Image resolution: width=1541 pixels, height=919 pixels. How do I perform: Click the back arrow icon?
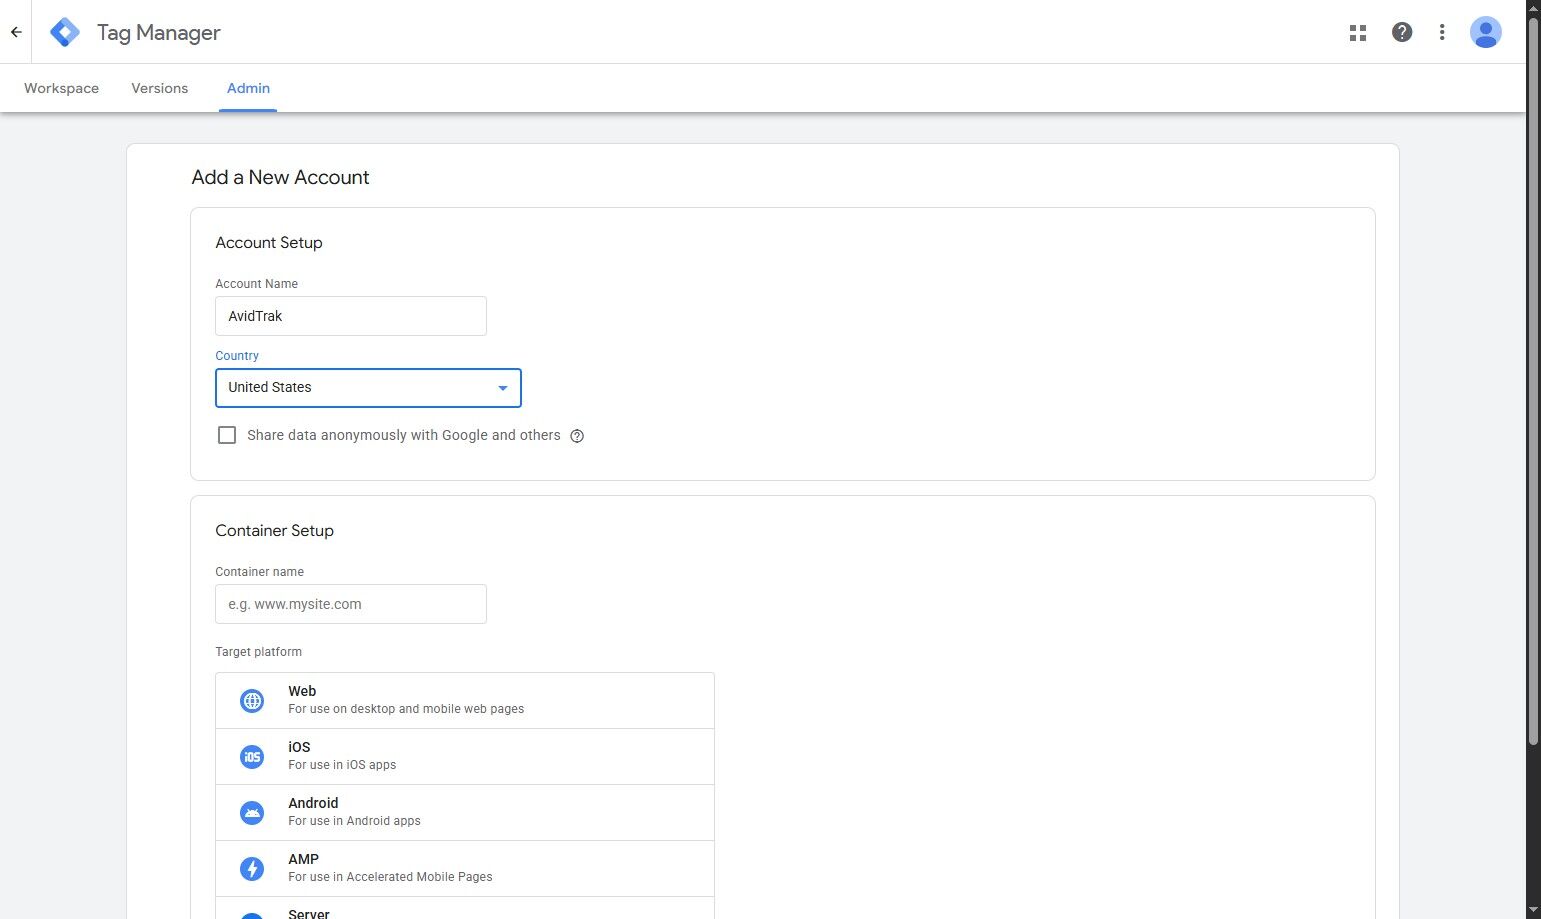16,32
